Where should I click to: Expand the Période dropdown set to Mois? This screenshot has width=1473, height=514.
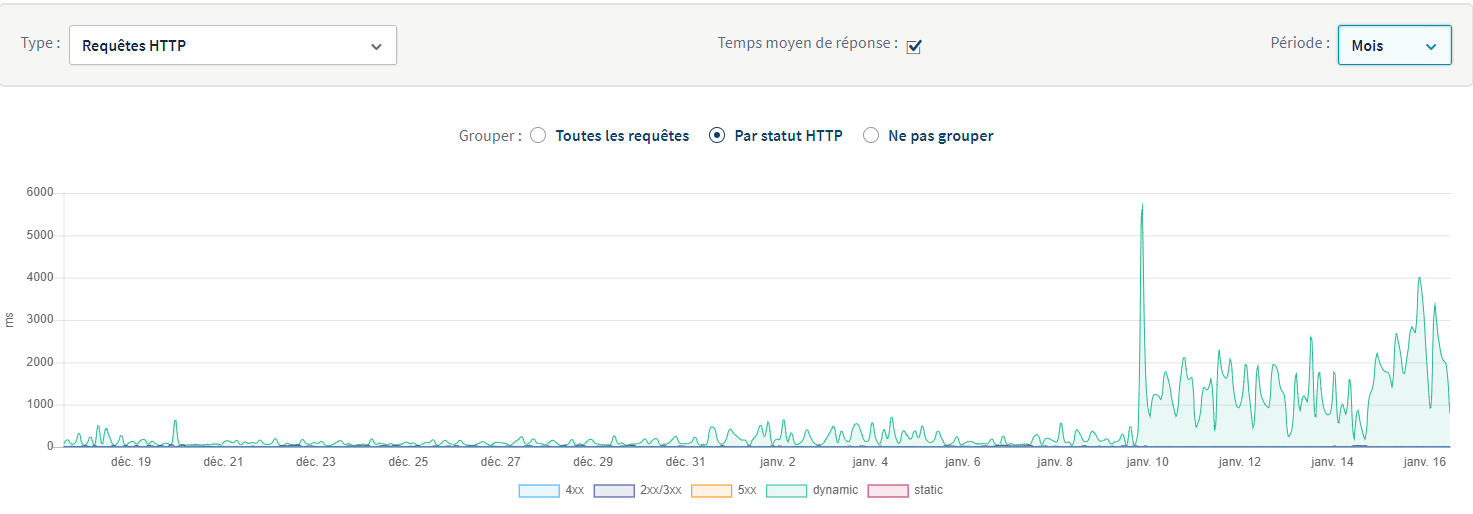[x=1394, y=46]
